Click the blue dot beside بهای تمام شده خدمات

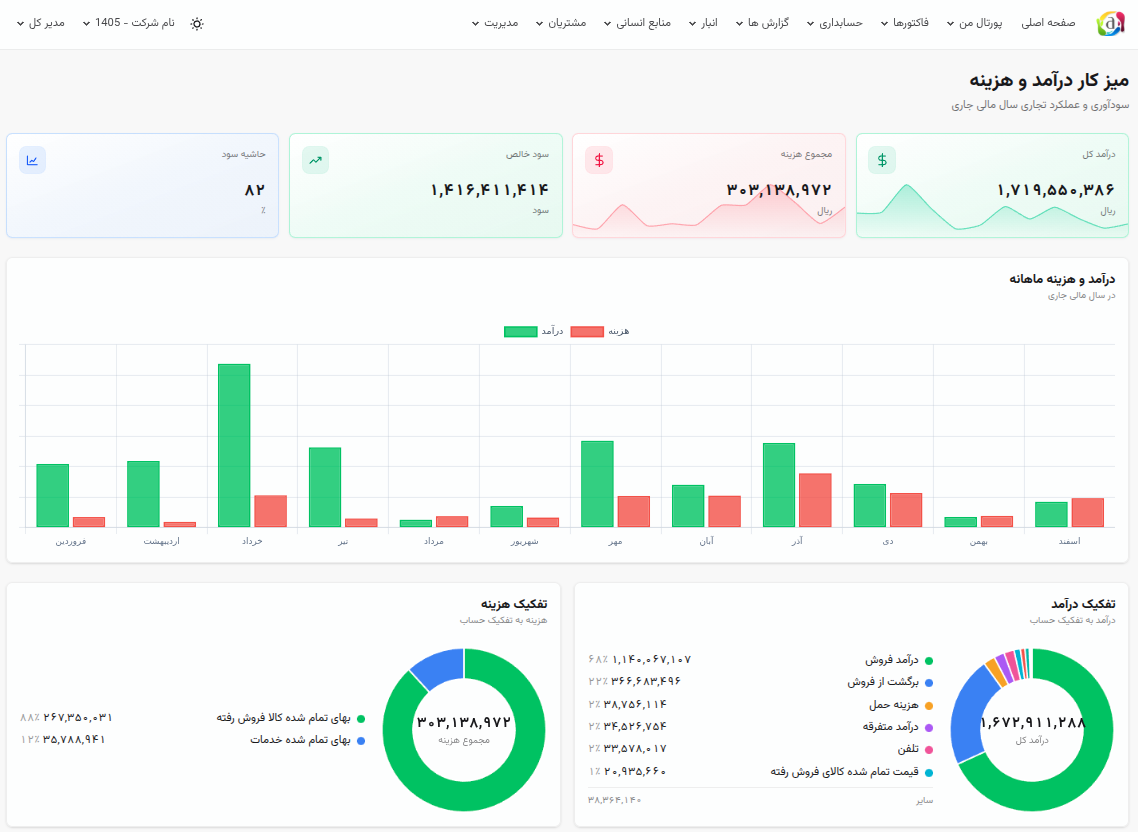(x=361, y=741)
